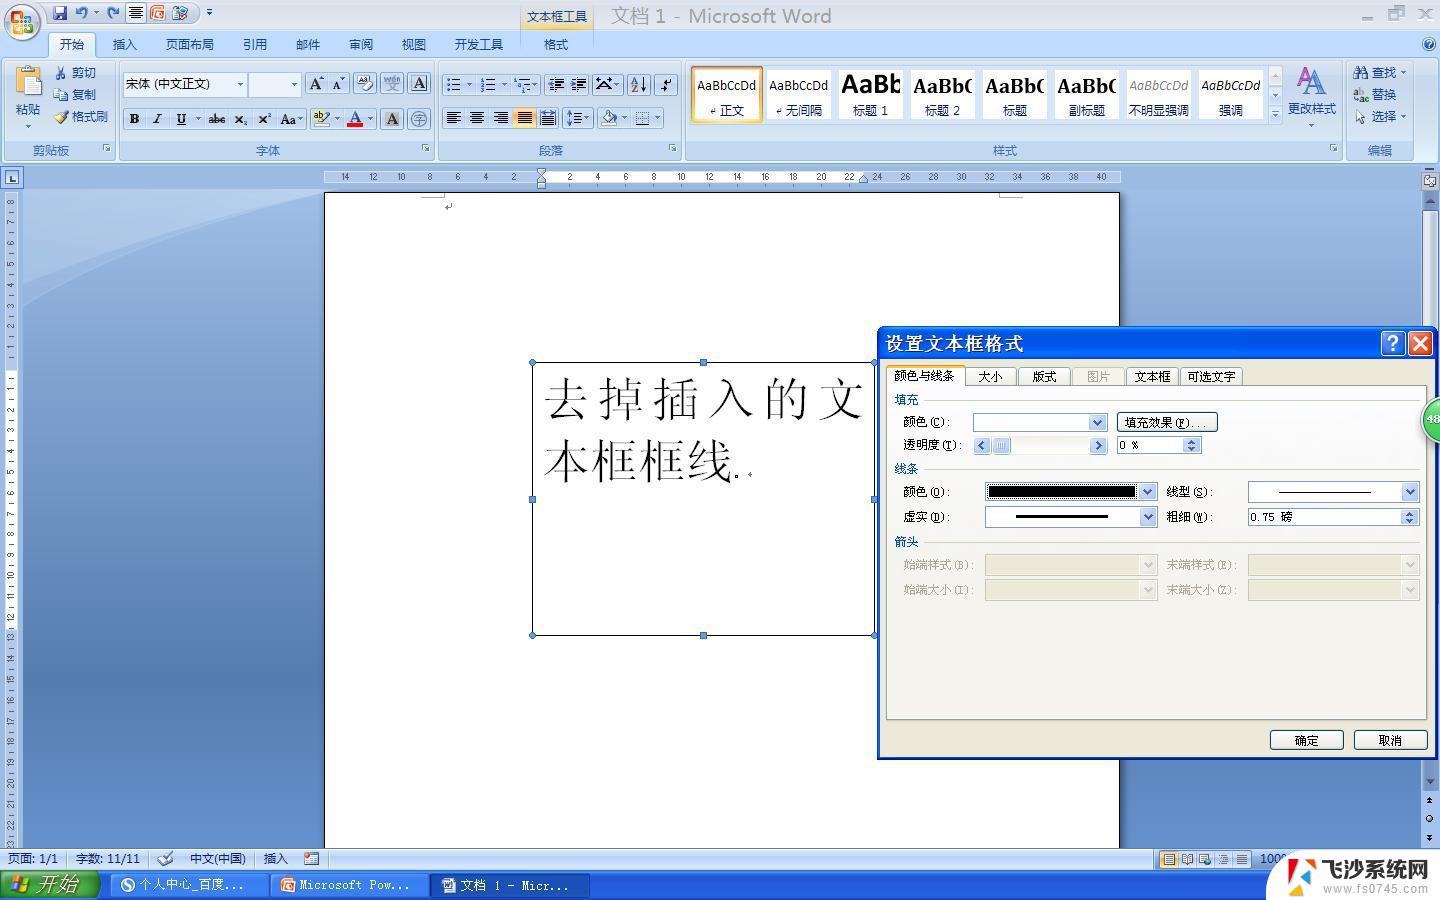Apply strikethrough formatting
1440x900 pixels.
[216, 119]
